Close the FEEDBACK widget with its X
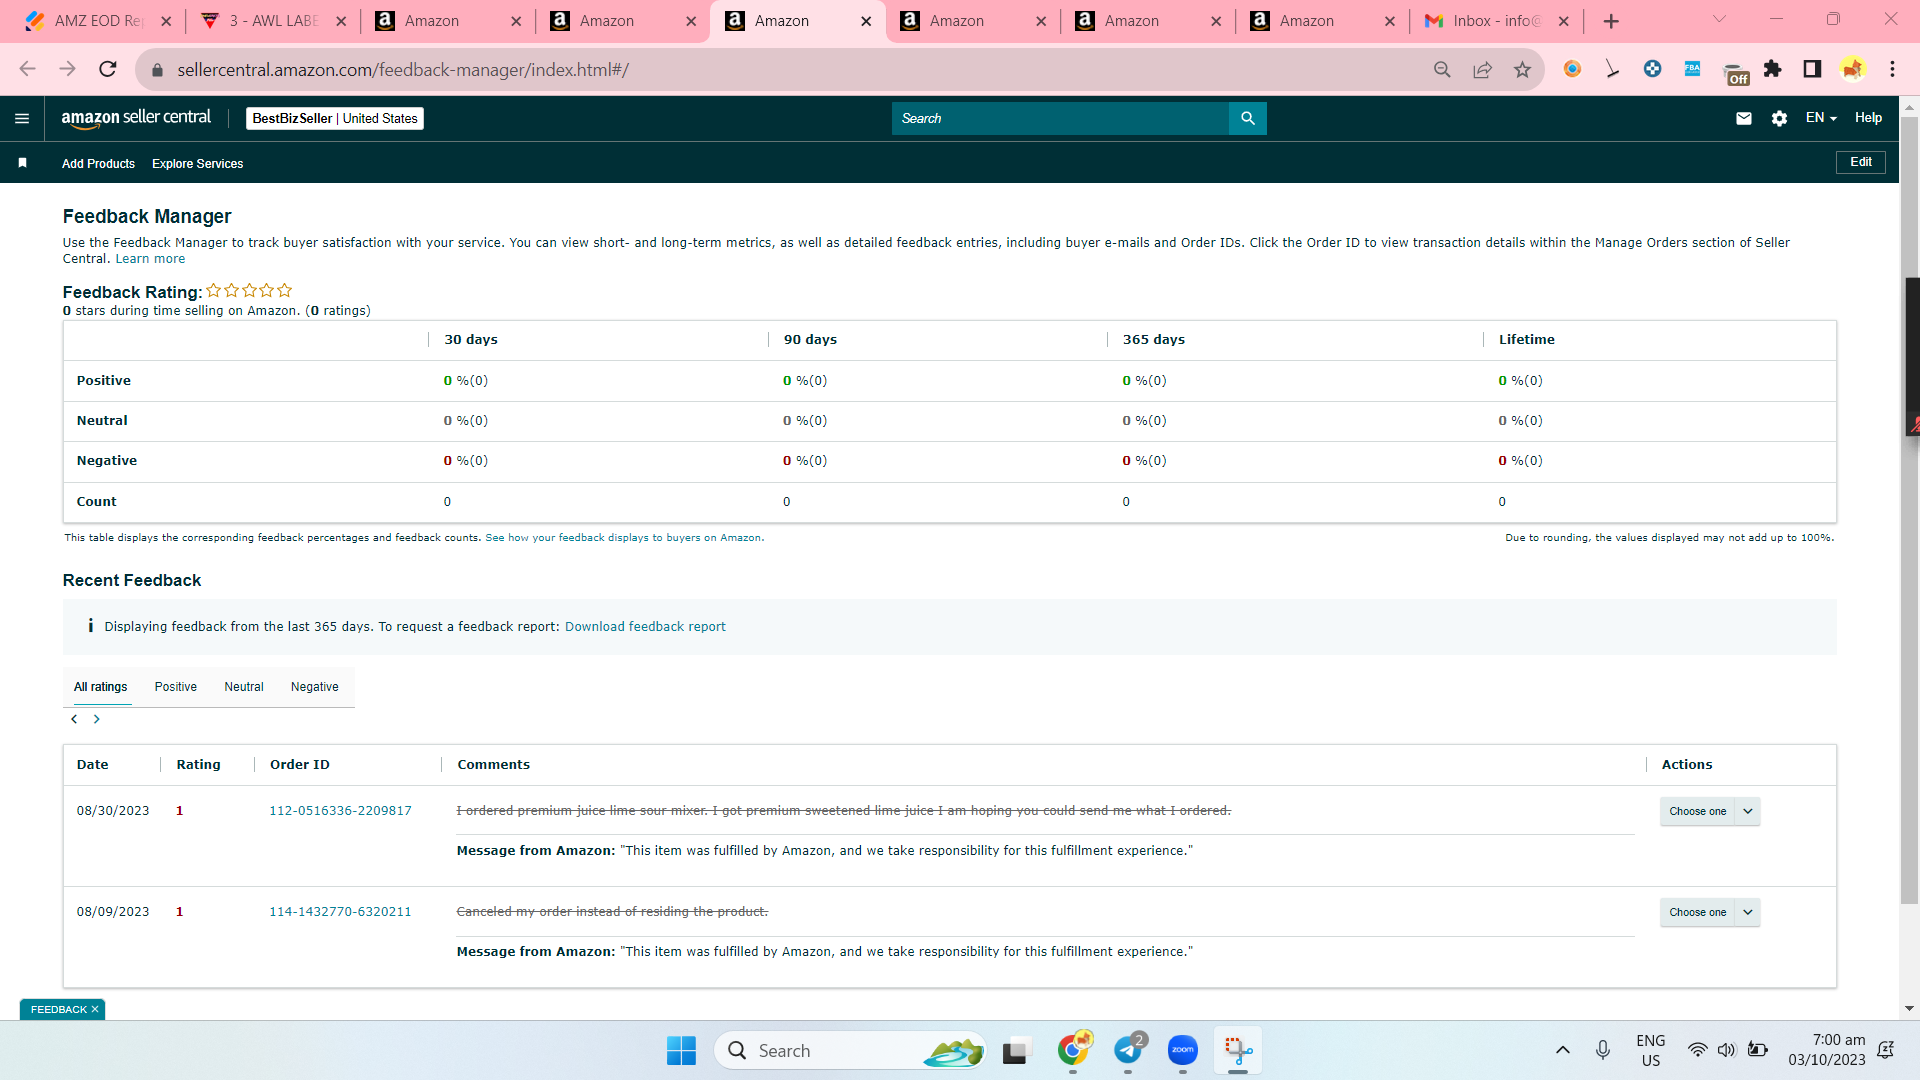Viewport: 1920px width, 1080px height. [95, 1009]
